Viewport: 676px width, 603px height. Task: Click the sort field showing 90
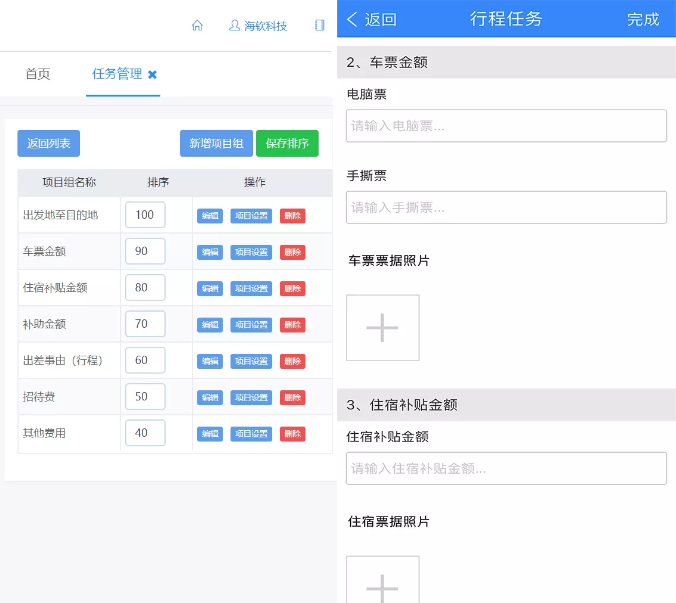pyautogui.click(x=145, y=251)
